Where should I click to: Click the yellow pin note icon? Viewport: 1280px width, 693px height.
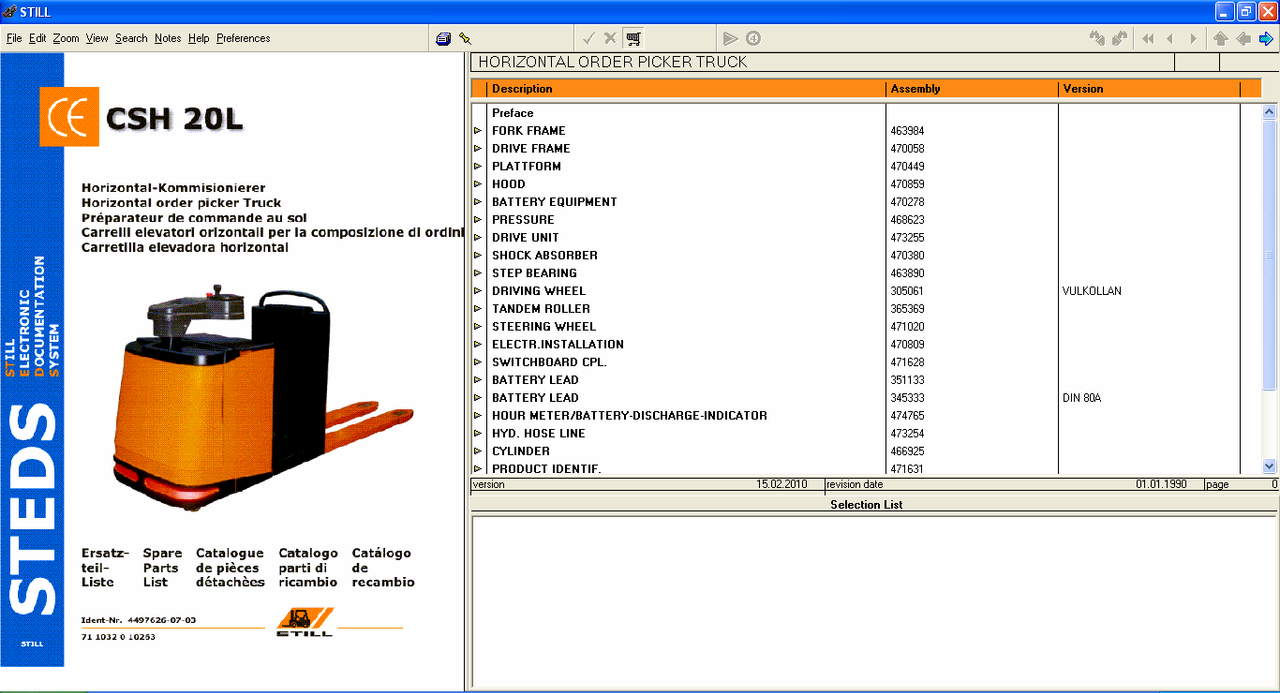tap(465, 39)
